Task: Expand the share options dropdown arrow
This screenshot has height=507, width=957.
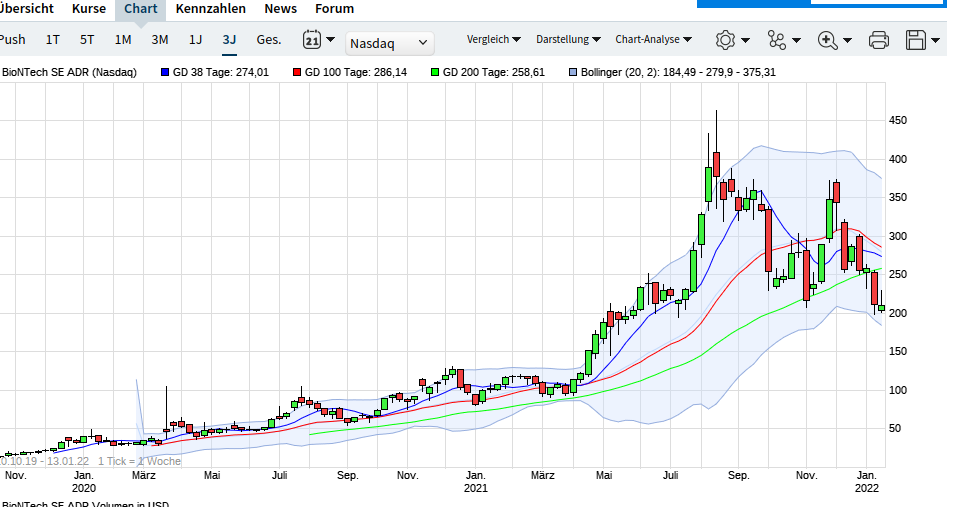Action: click(796, 41)
